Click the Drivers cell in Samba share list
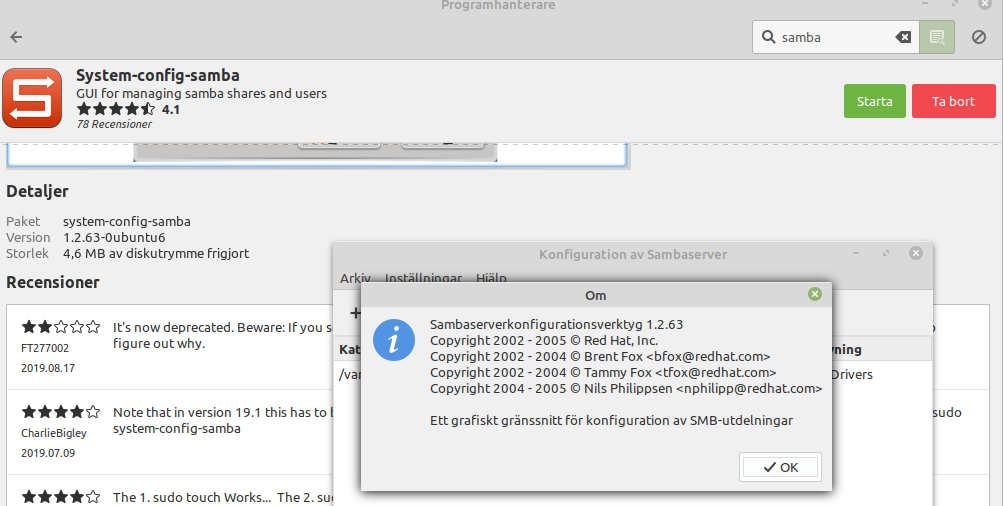 [851, 374]
